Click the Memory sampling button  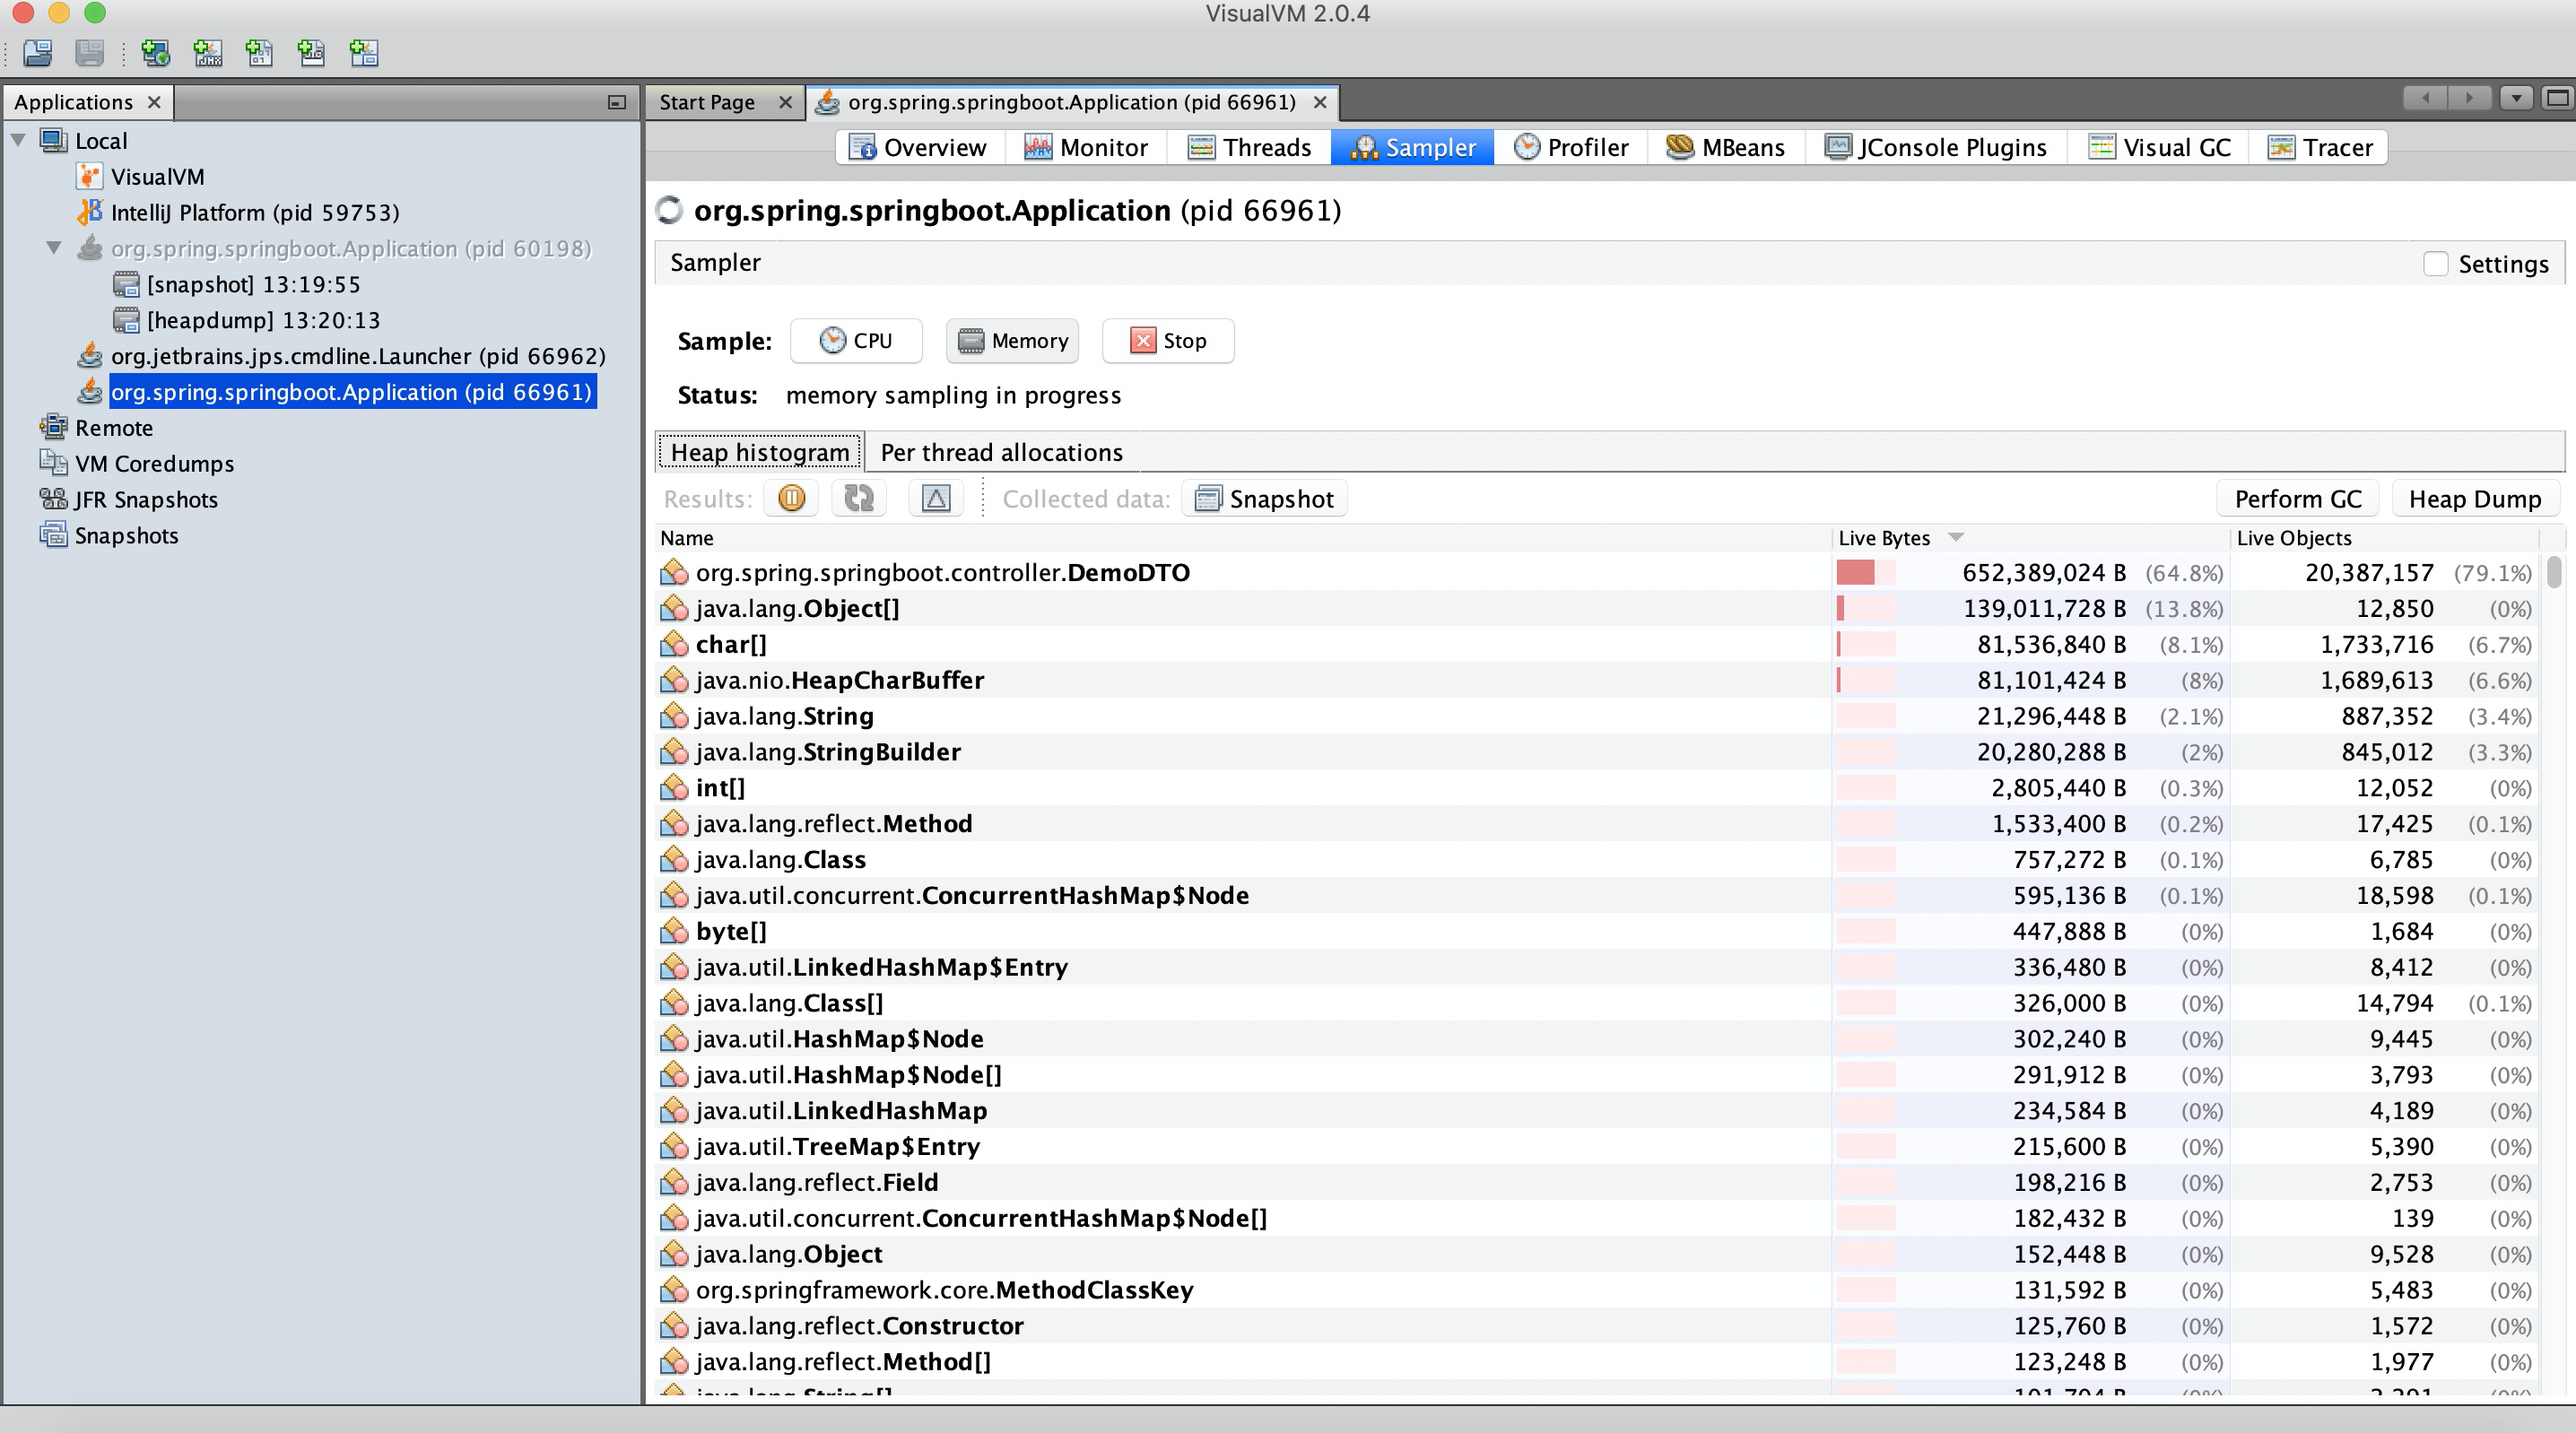tap(1012, 341)
